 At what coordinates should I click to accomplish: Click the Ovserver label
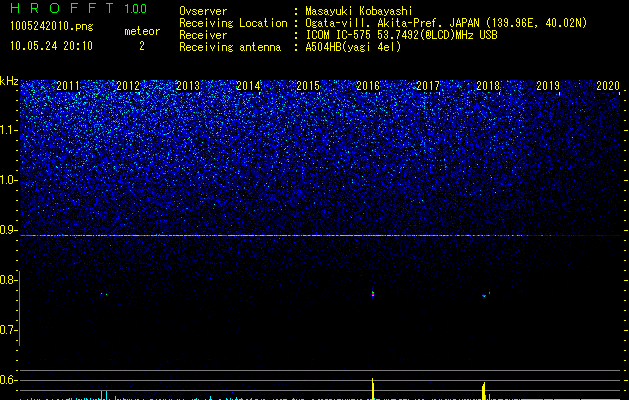(203, 11)
